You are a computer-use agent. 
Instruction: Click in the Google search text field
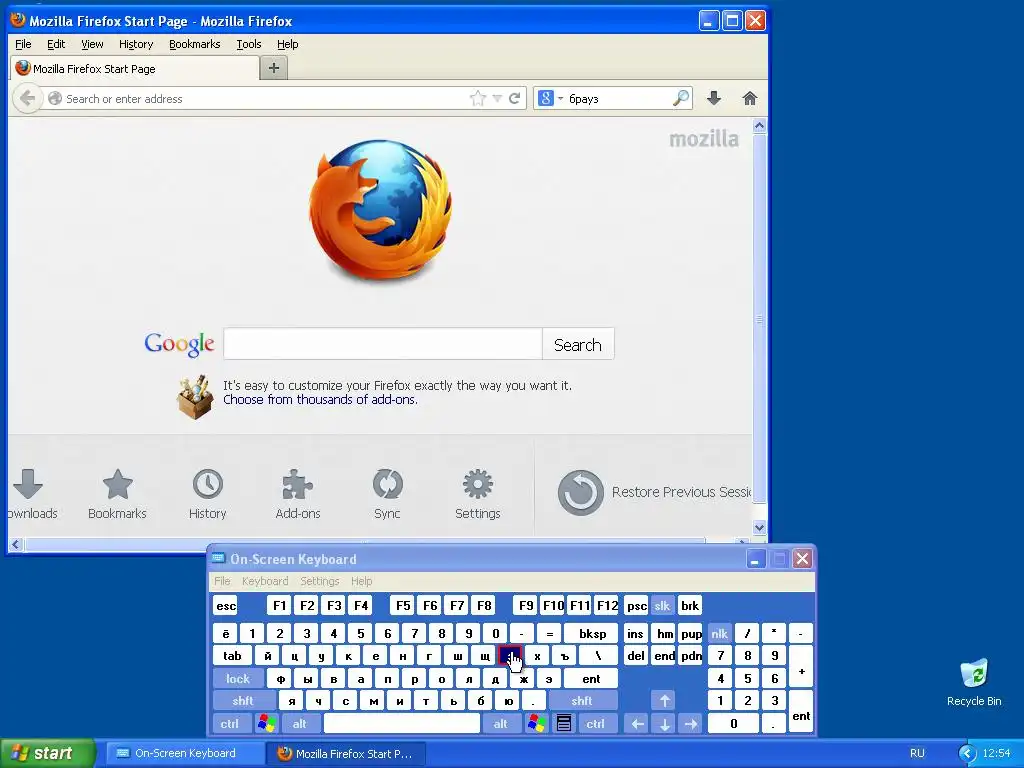tap(383, 344)
